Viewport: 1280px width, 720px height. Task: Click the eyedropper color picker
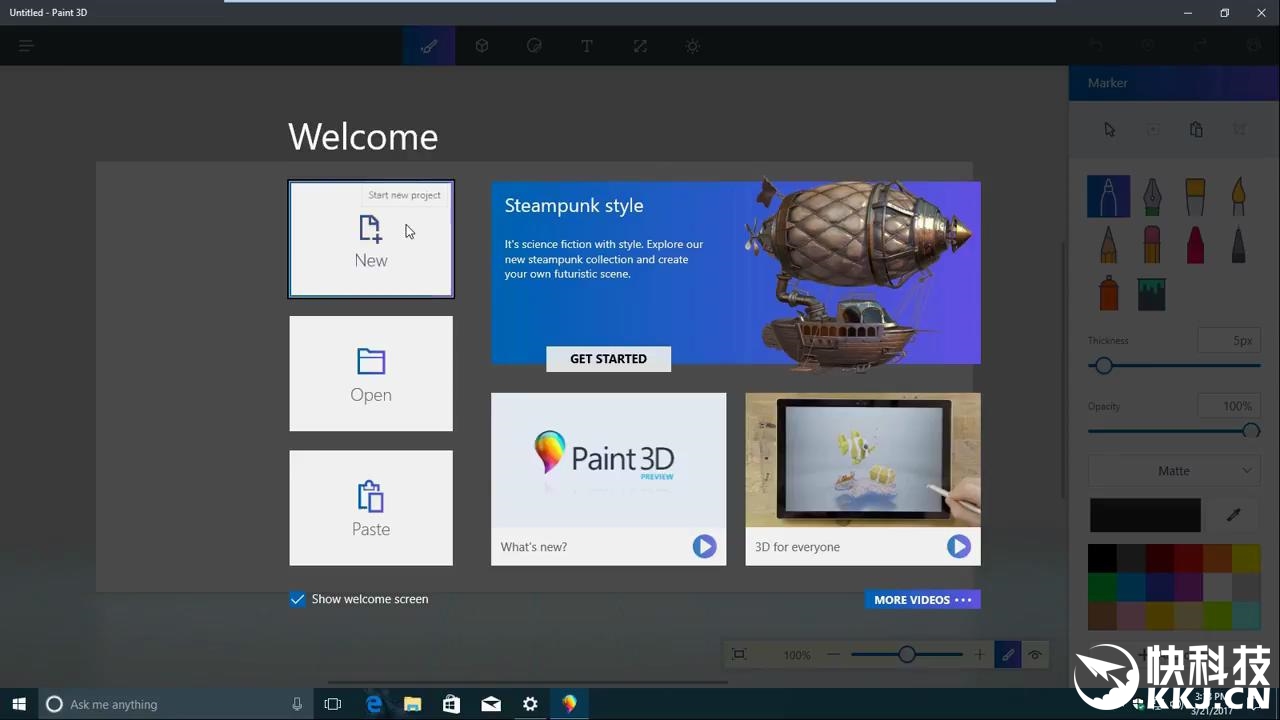pos(1234,515)
